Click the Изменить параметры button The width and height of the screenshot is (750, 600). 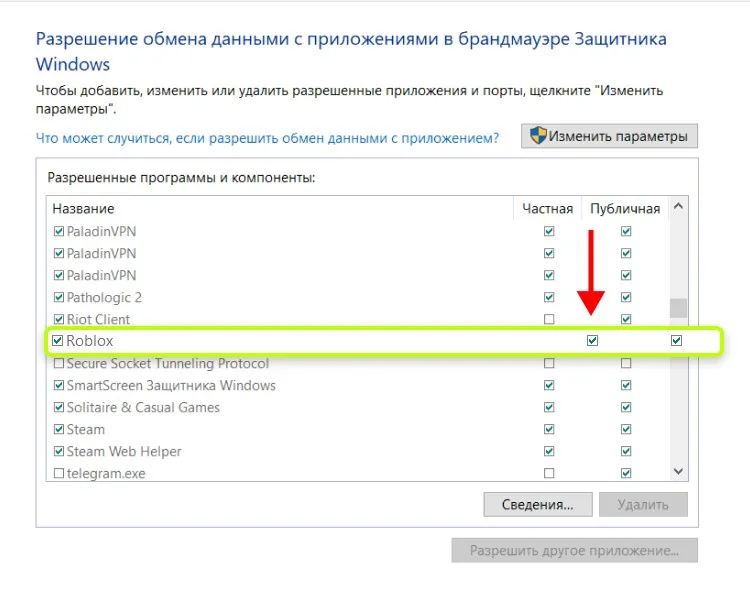(609, 136)
